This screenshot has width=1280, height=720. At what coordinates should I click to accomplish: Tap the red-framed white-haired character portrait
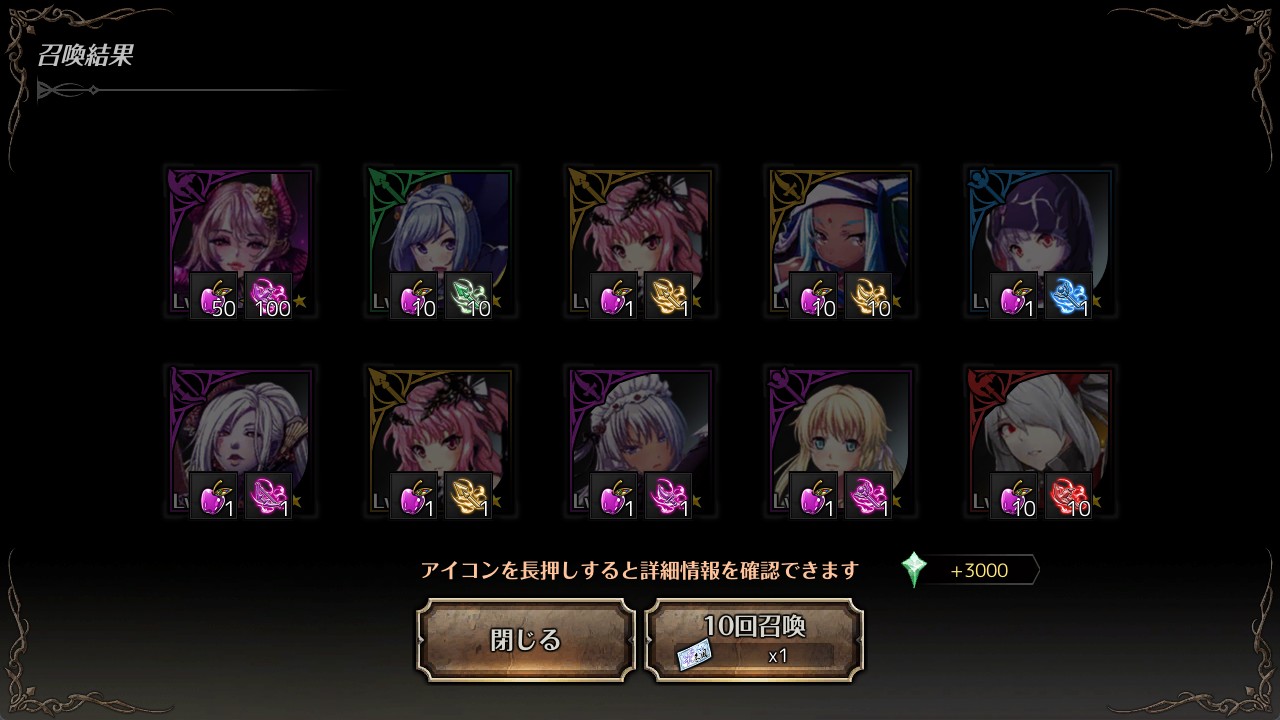(1041, 442)
